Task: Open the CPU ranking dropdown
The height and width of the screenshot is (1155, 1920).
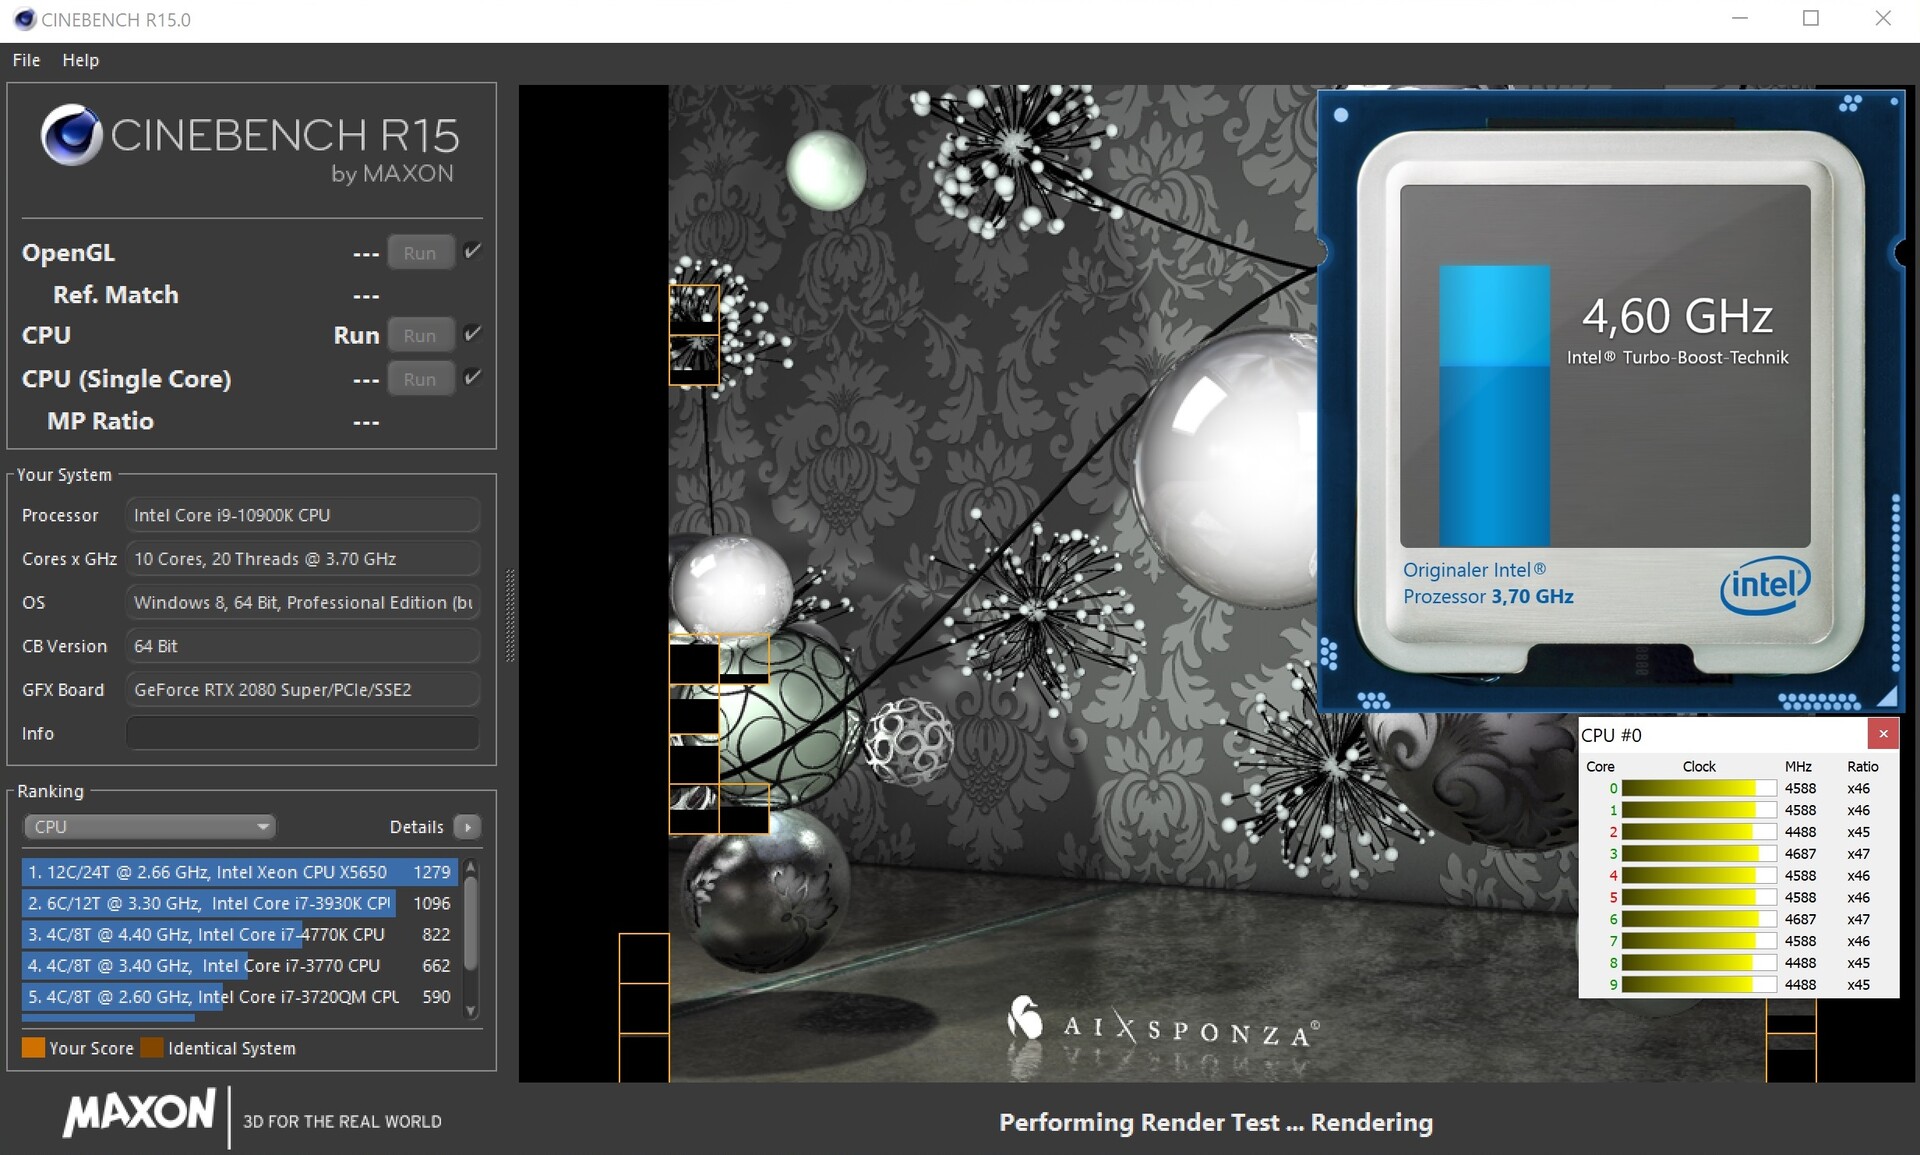Action: tap(149, 827)
